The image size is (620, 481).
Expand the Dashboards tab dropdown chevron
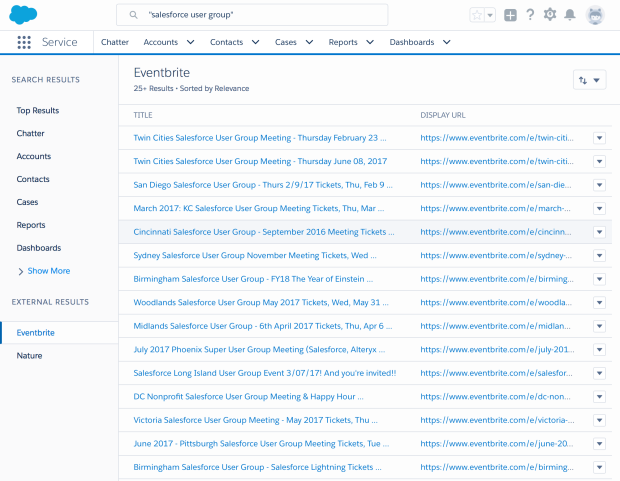[446, 42]
